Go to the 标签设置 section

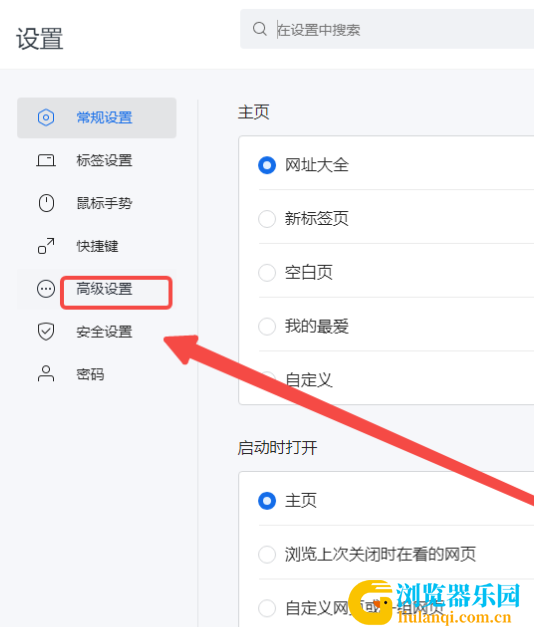(x=104, y=160)
